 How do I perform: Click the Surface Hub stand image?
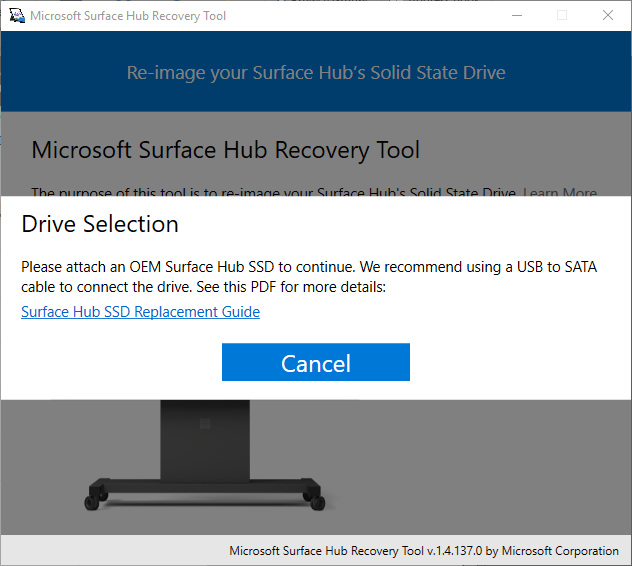[x=205, y=456]
